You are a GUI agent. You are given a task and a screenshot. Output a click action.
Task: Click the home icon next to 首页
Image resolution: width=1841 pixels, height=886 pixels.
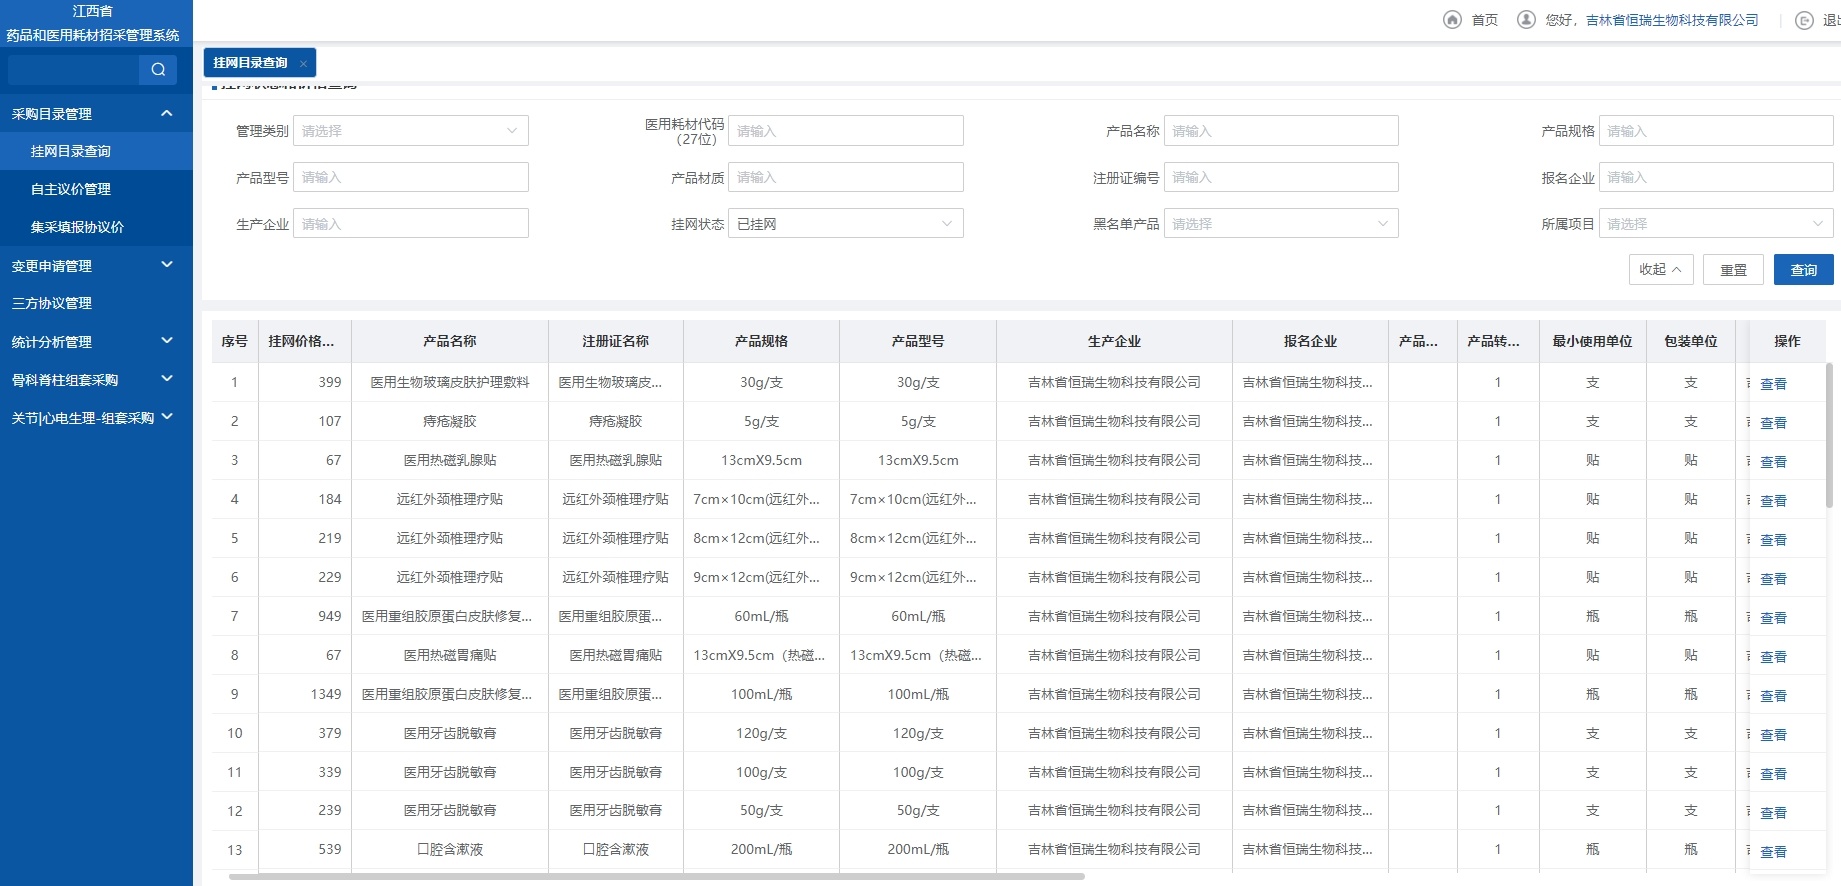(x=1452, y=20)
